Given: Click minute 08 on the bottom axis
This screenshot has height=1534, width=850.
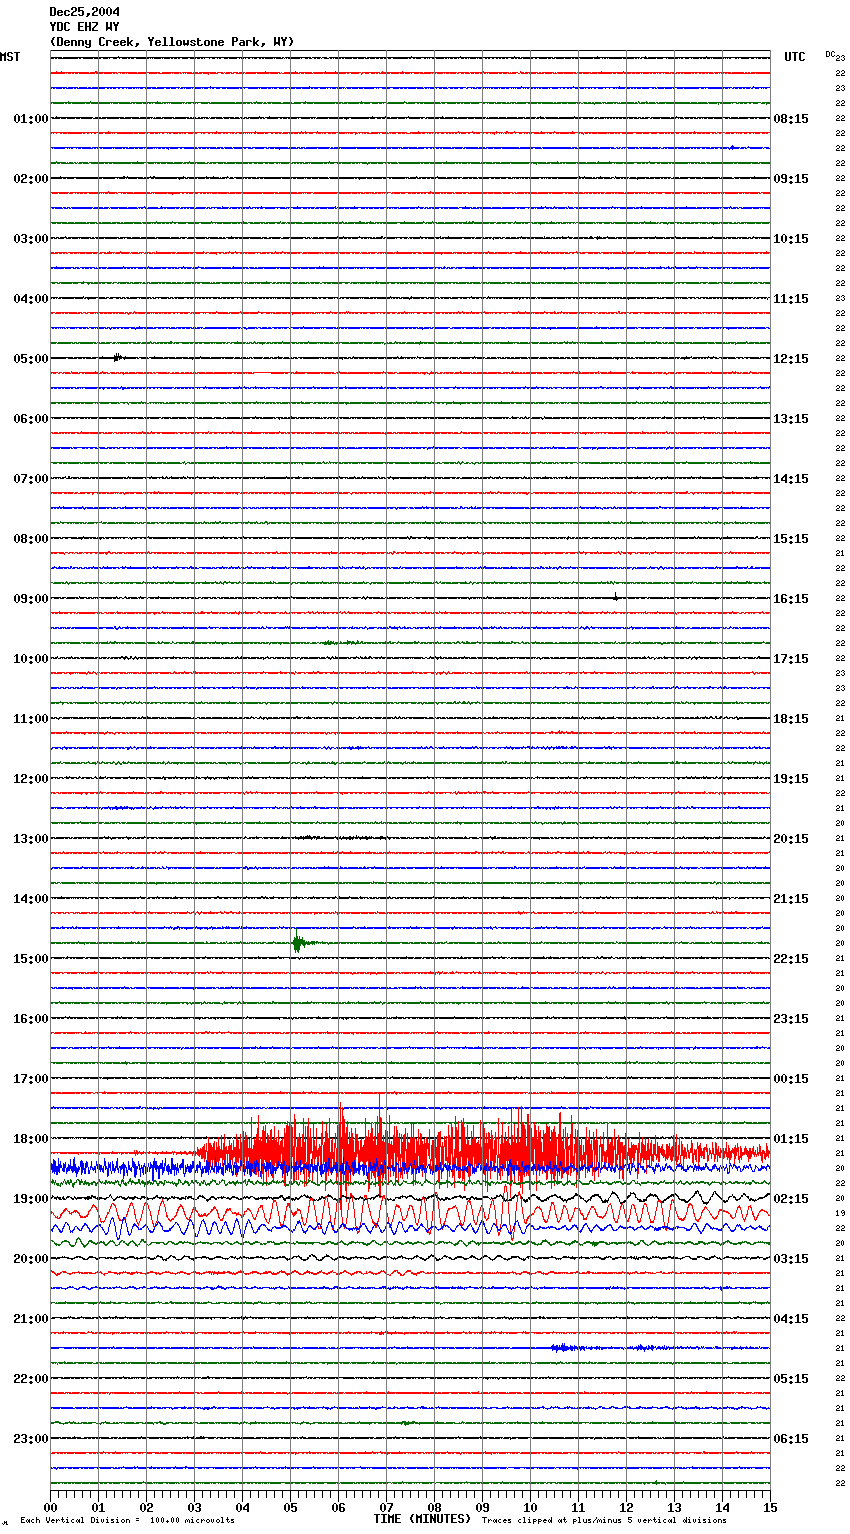Looking at the screenshot, I should coord(434,1507).
